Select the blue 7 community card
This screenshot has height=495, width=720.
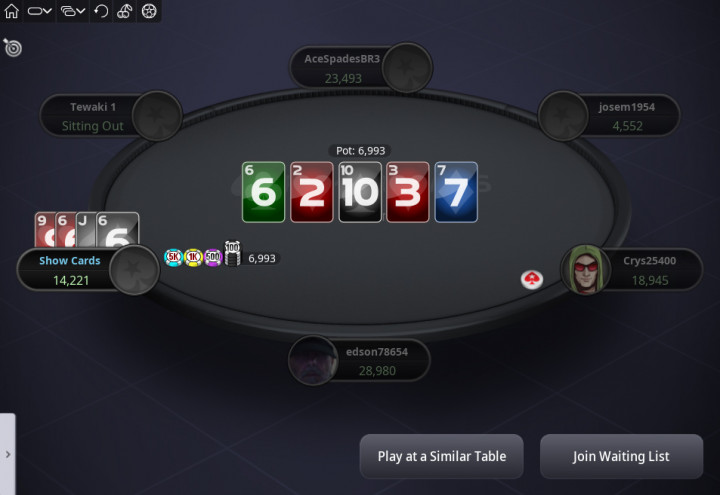tap(456, 192)
